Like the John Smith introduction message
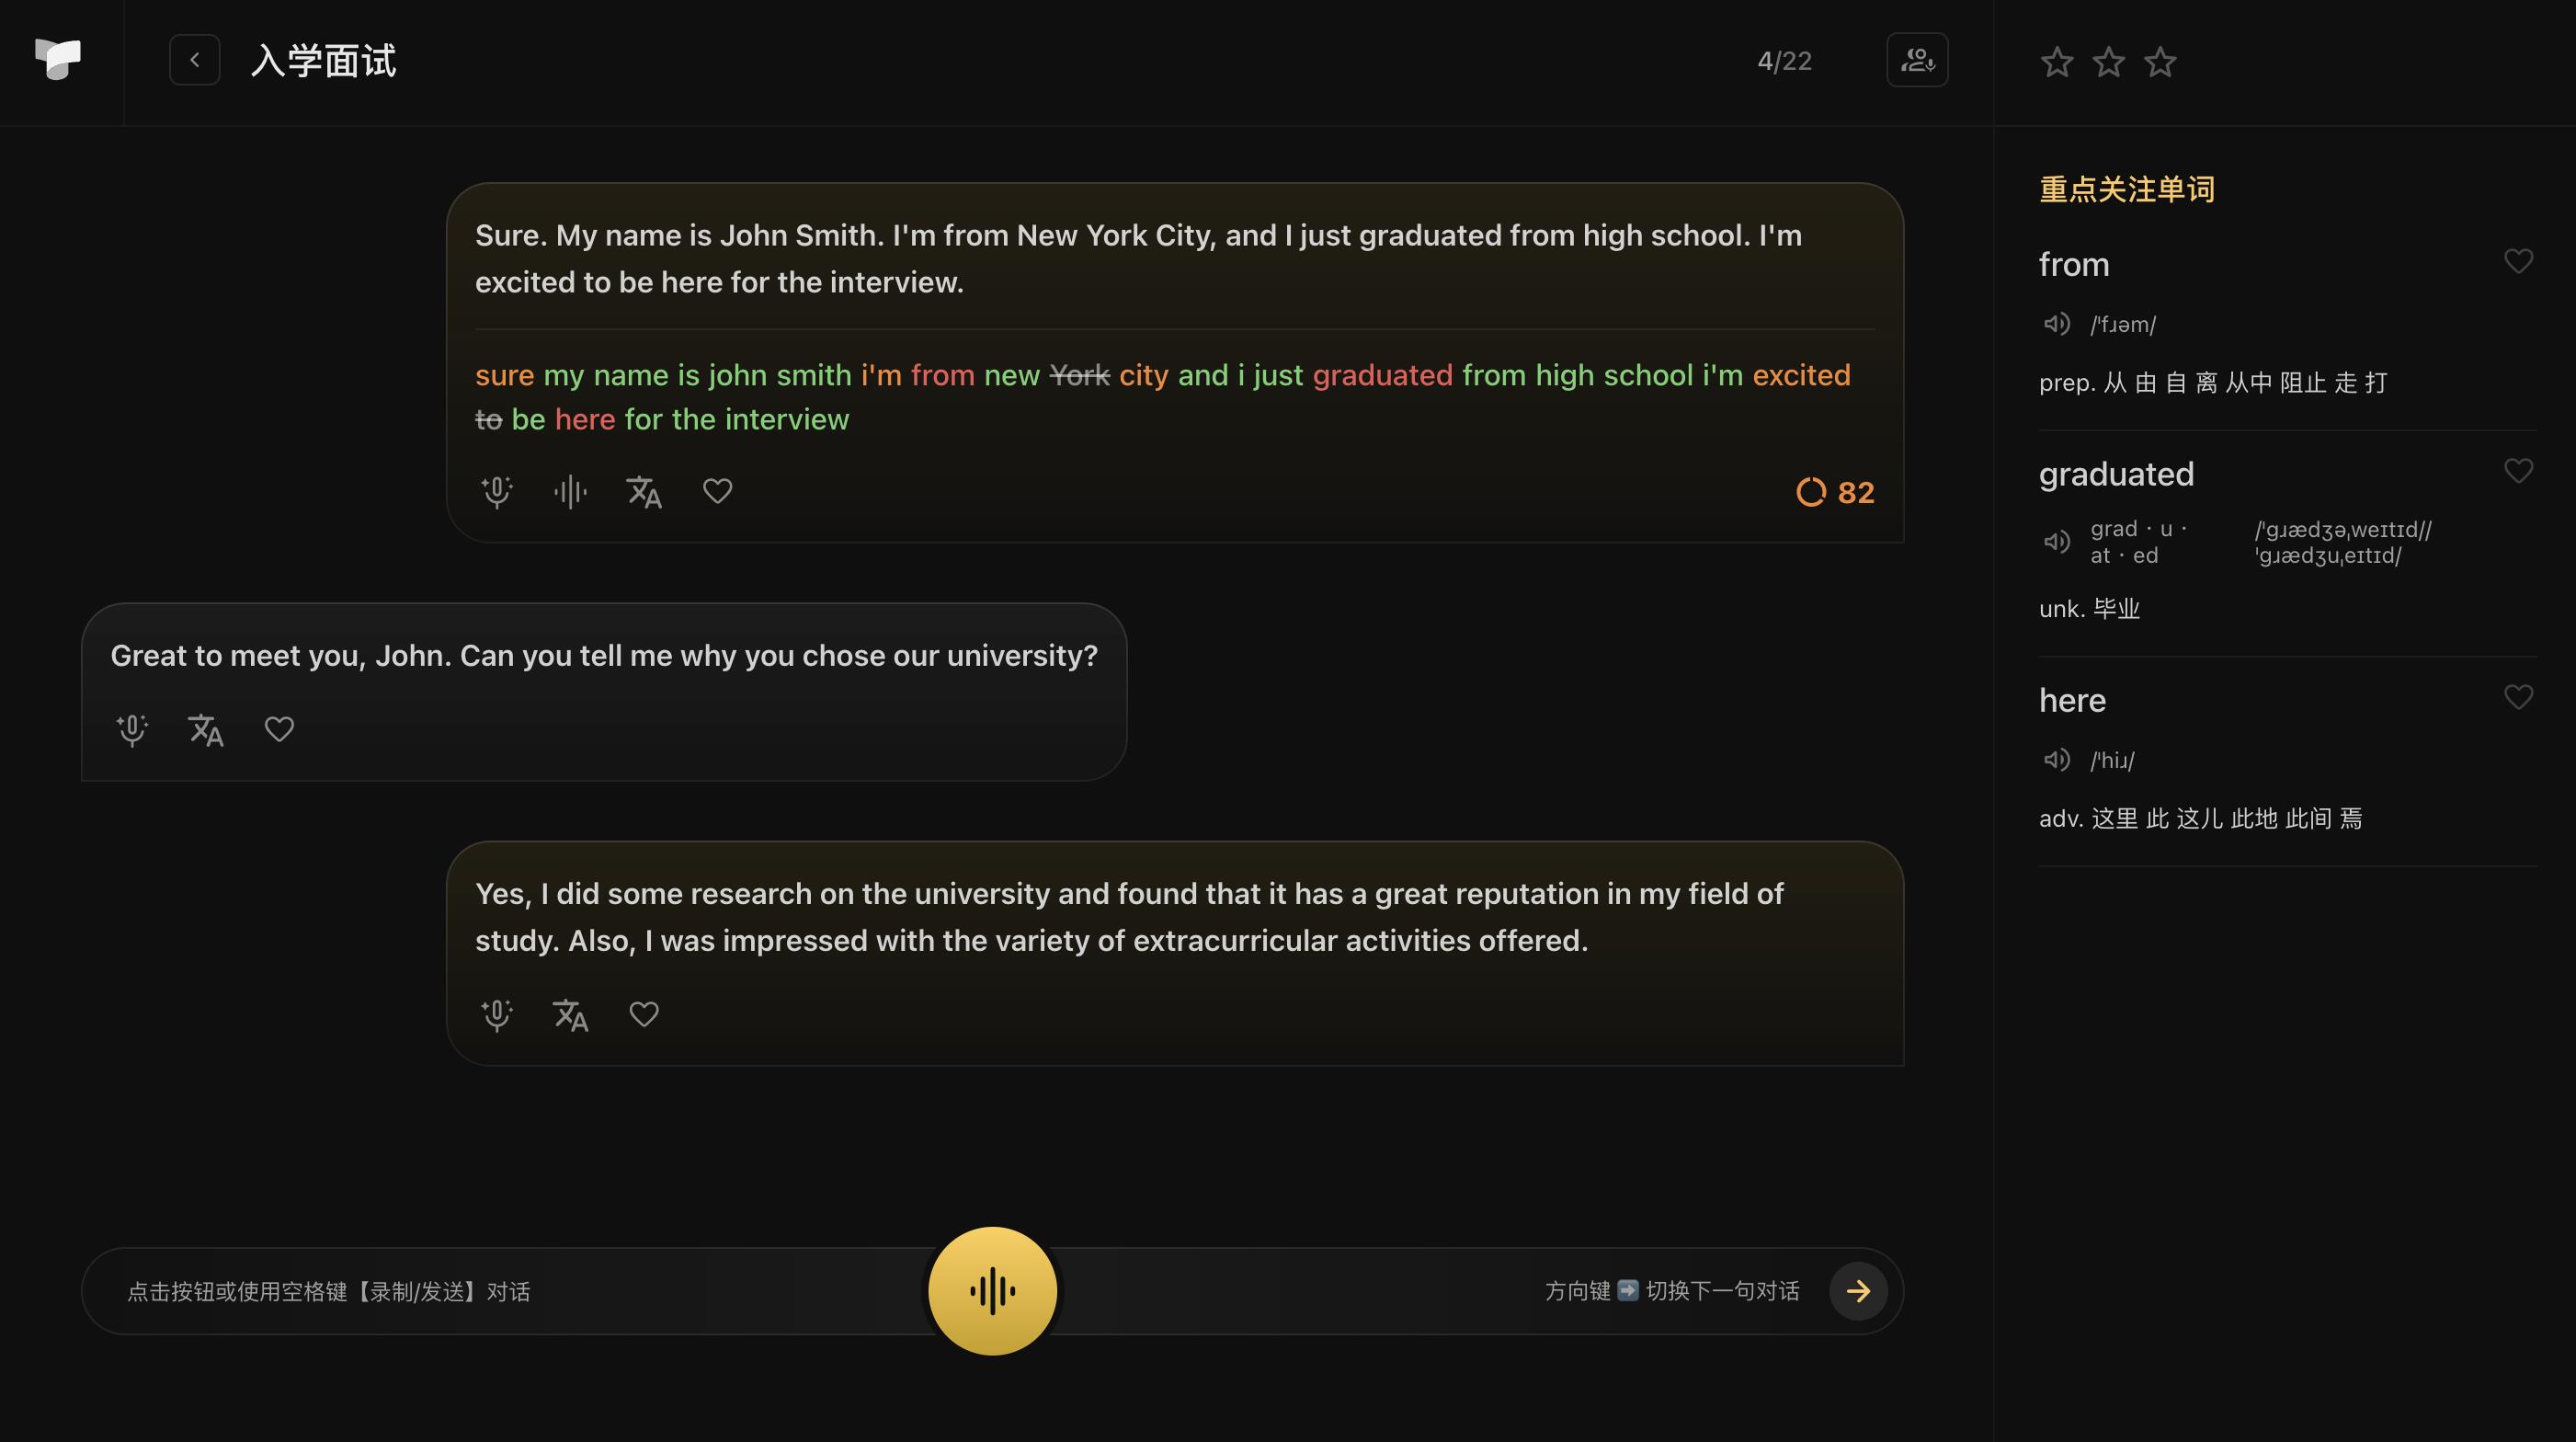The image size is (2576, 1442). (717, 491)
